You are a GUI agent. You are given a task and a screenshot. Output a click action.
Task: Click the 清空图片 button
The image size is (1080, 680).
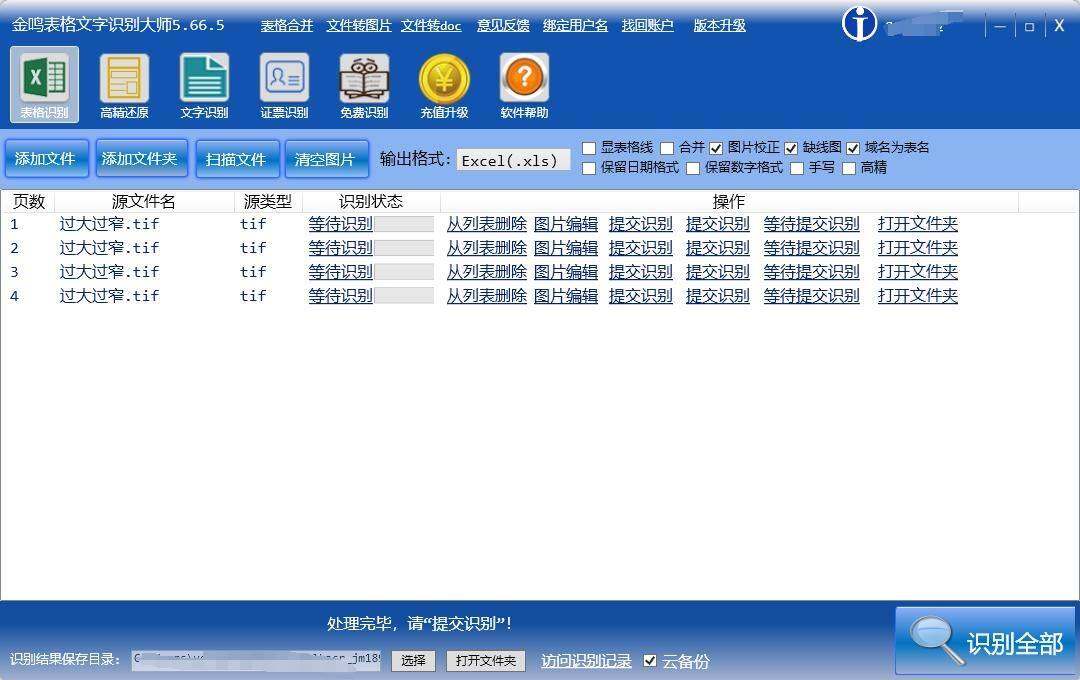325,159
